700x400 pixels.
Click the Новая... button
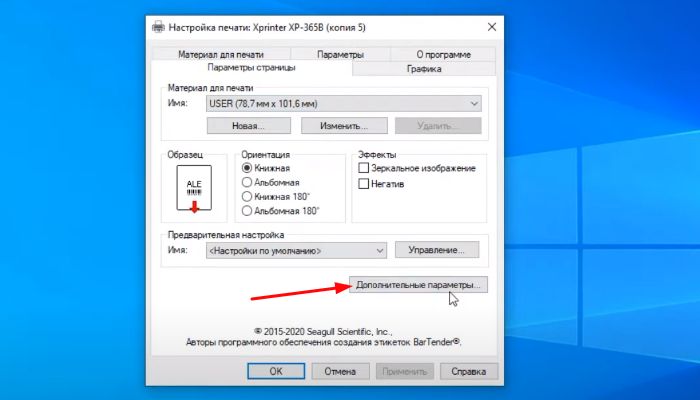[249, 126]
